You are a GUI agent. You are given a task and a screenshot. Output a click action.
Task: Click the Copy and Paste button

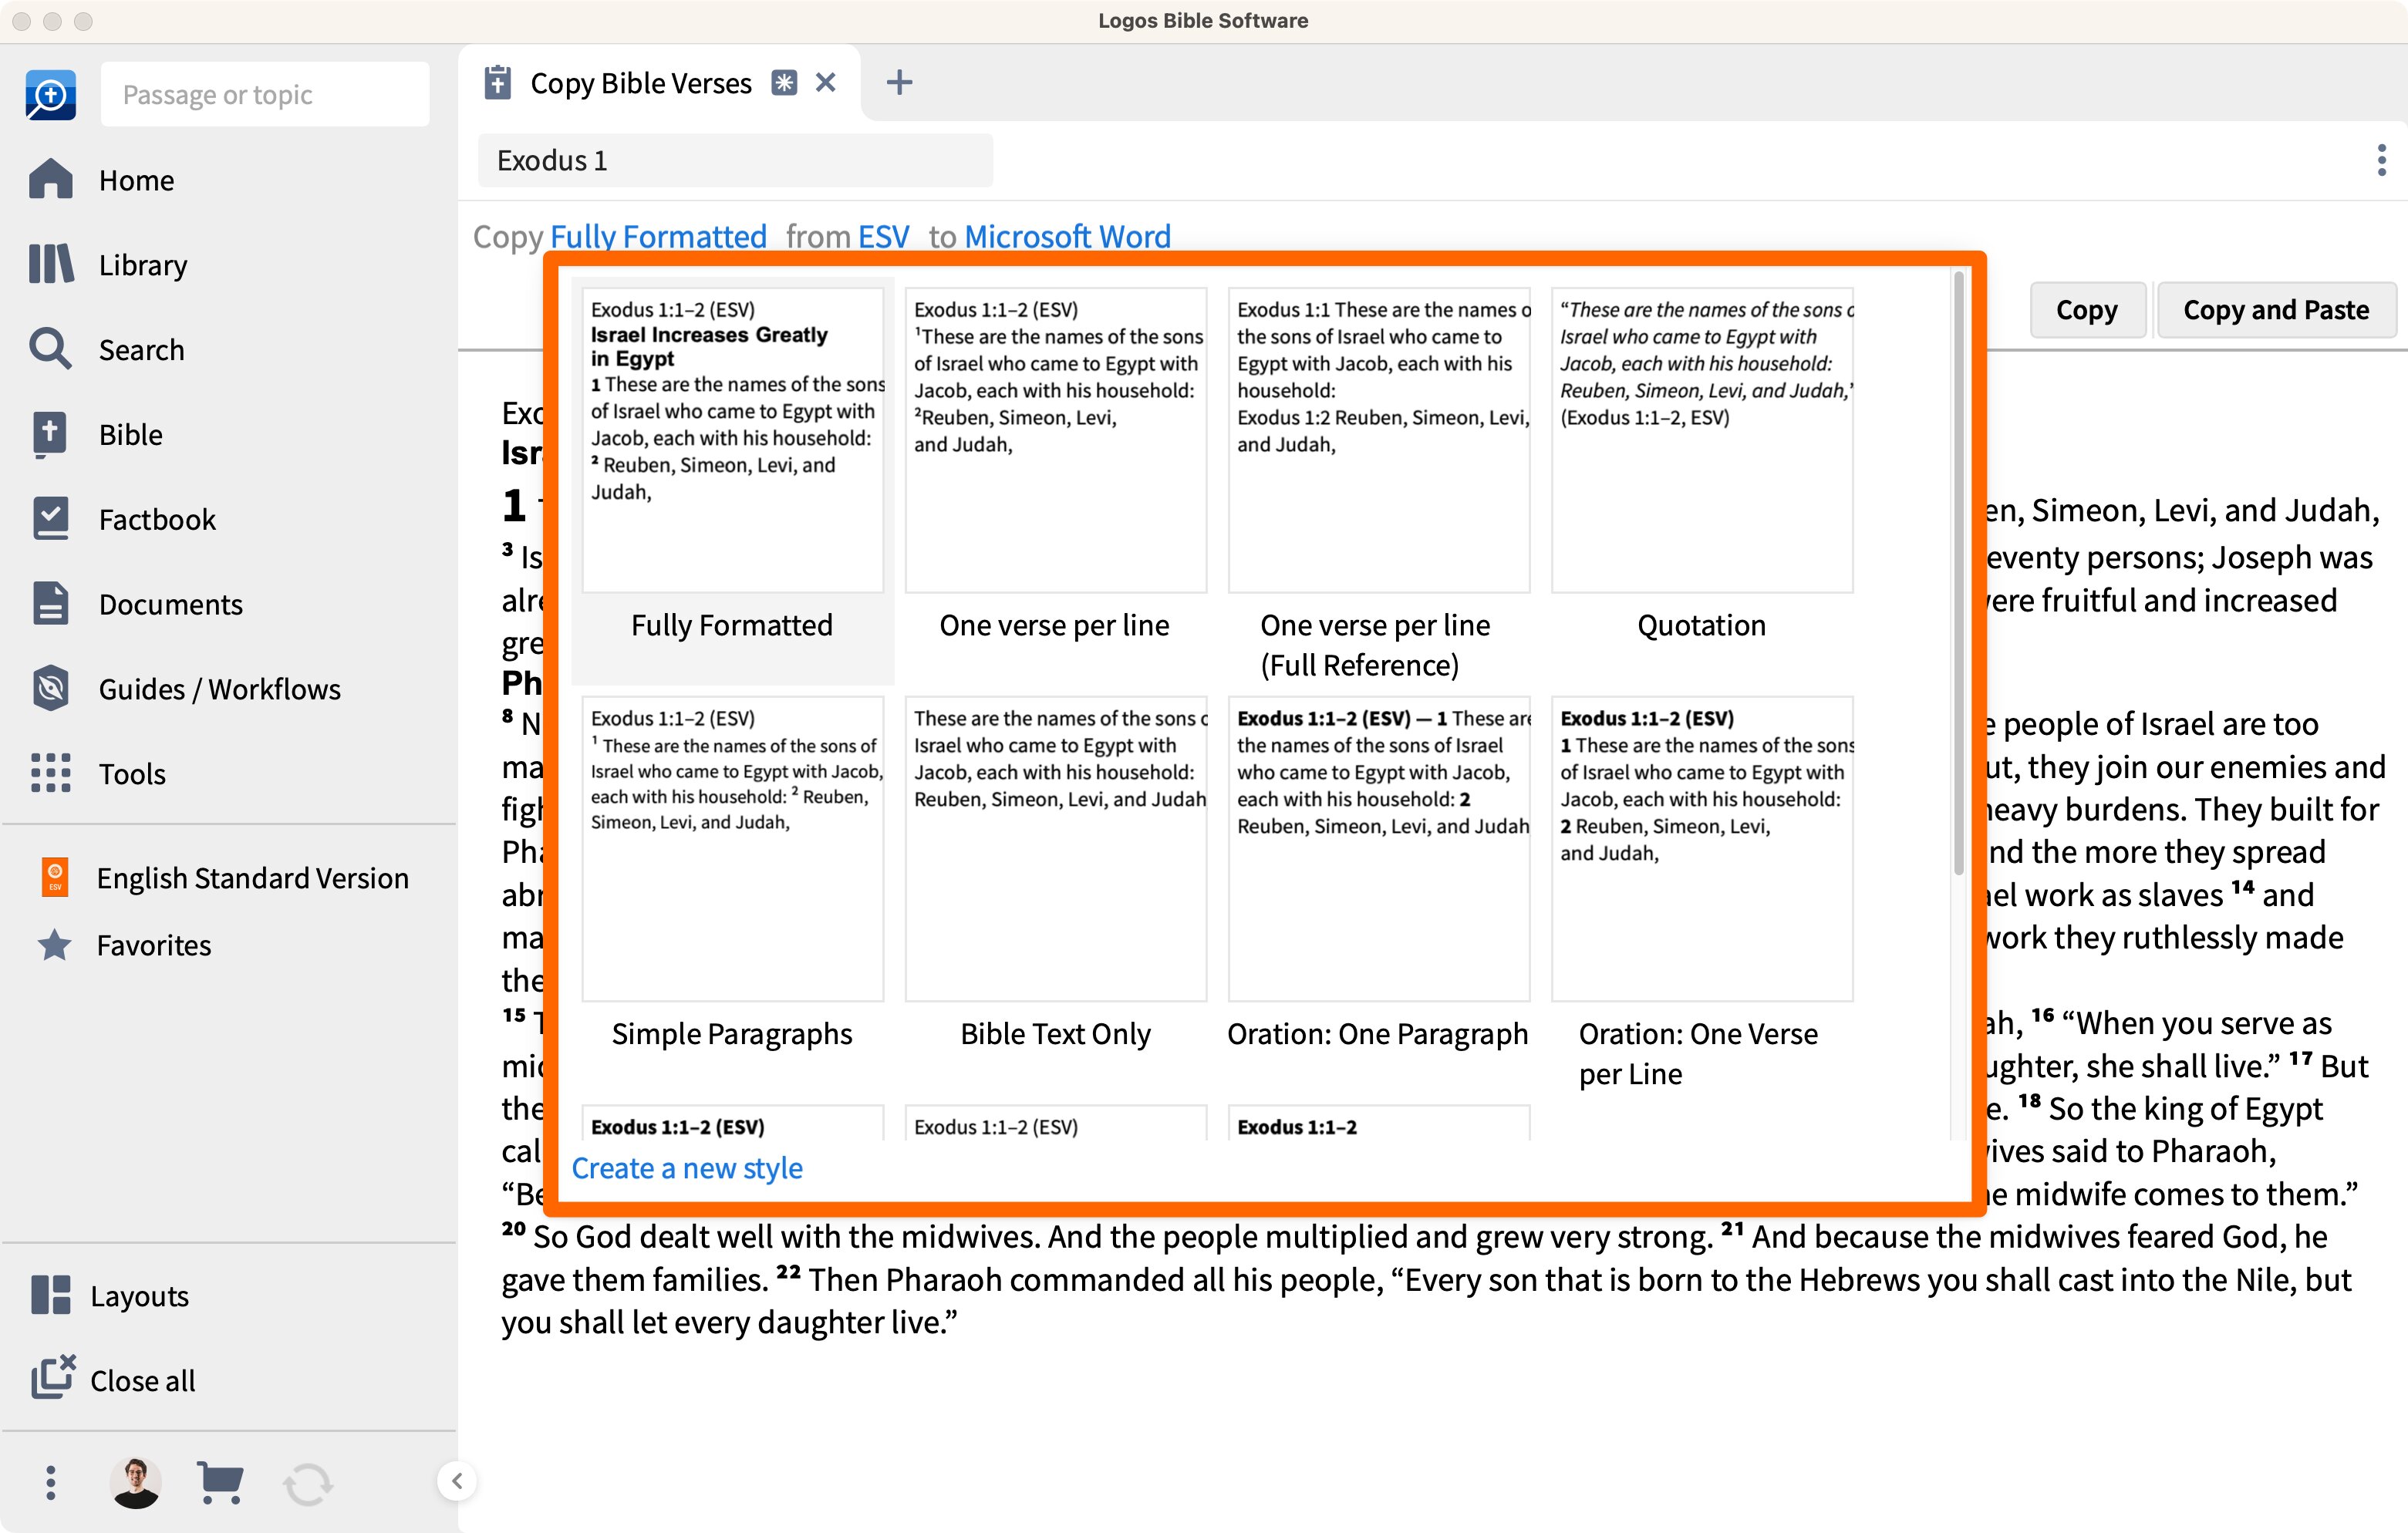pyautogui.click(x=2276, y=310)
